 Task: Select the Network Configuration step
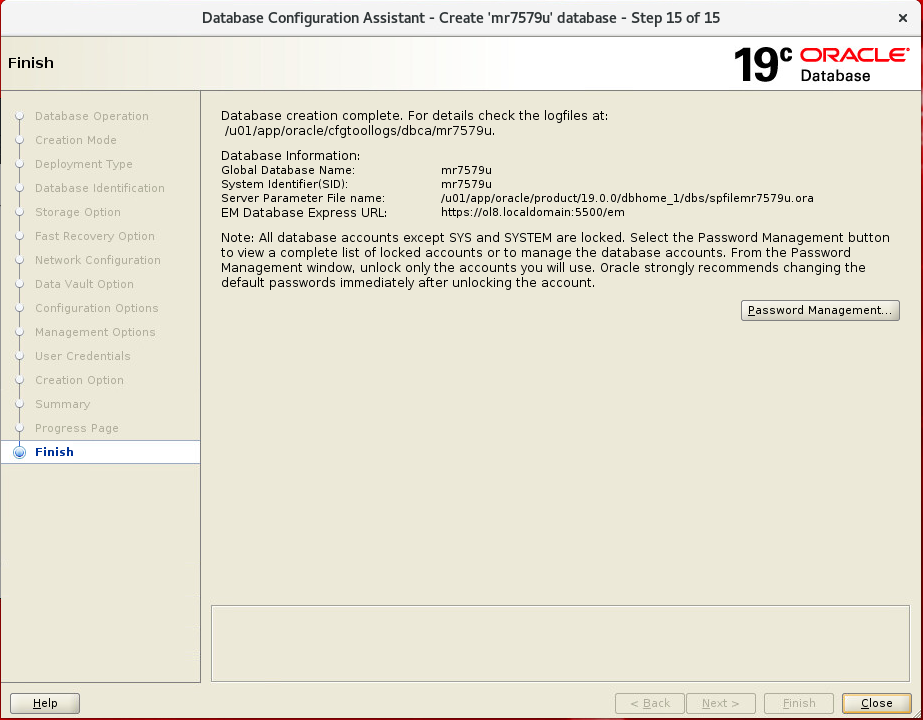pos(98,260)
